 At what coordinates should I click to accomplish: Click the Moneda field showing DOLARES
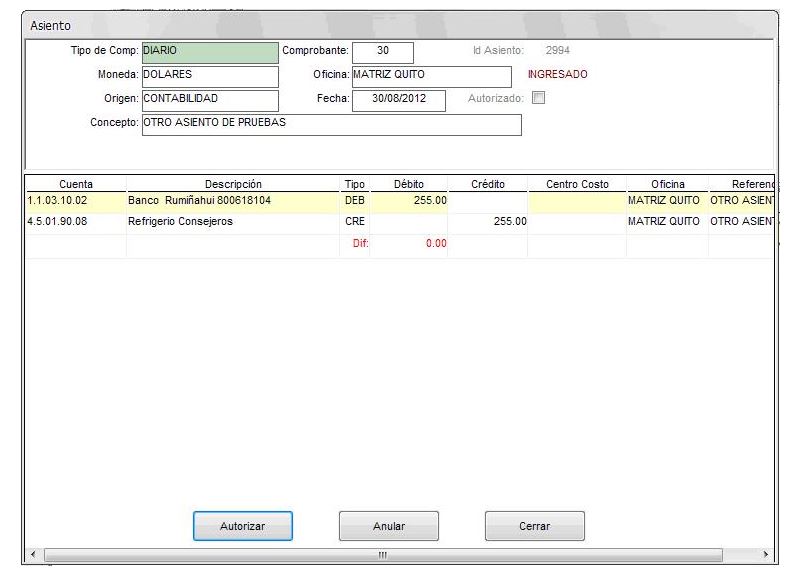point(210,76)
